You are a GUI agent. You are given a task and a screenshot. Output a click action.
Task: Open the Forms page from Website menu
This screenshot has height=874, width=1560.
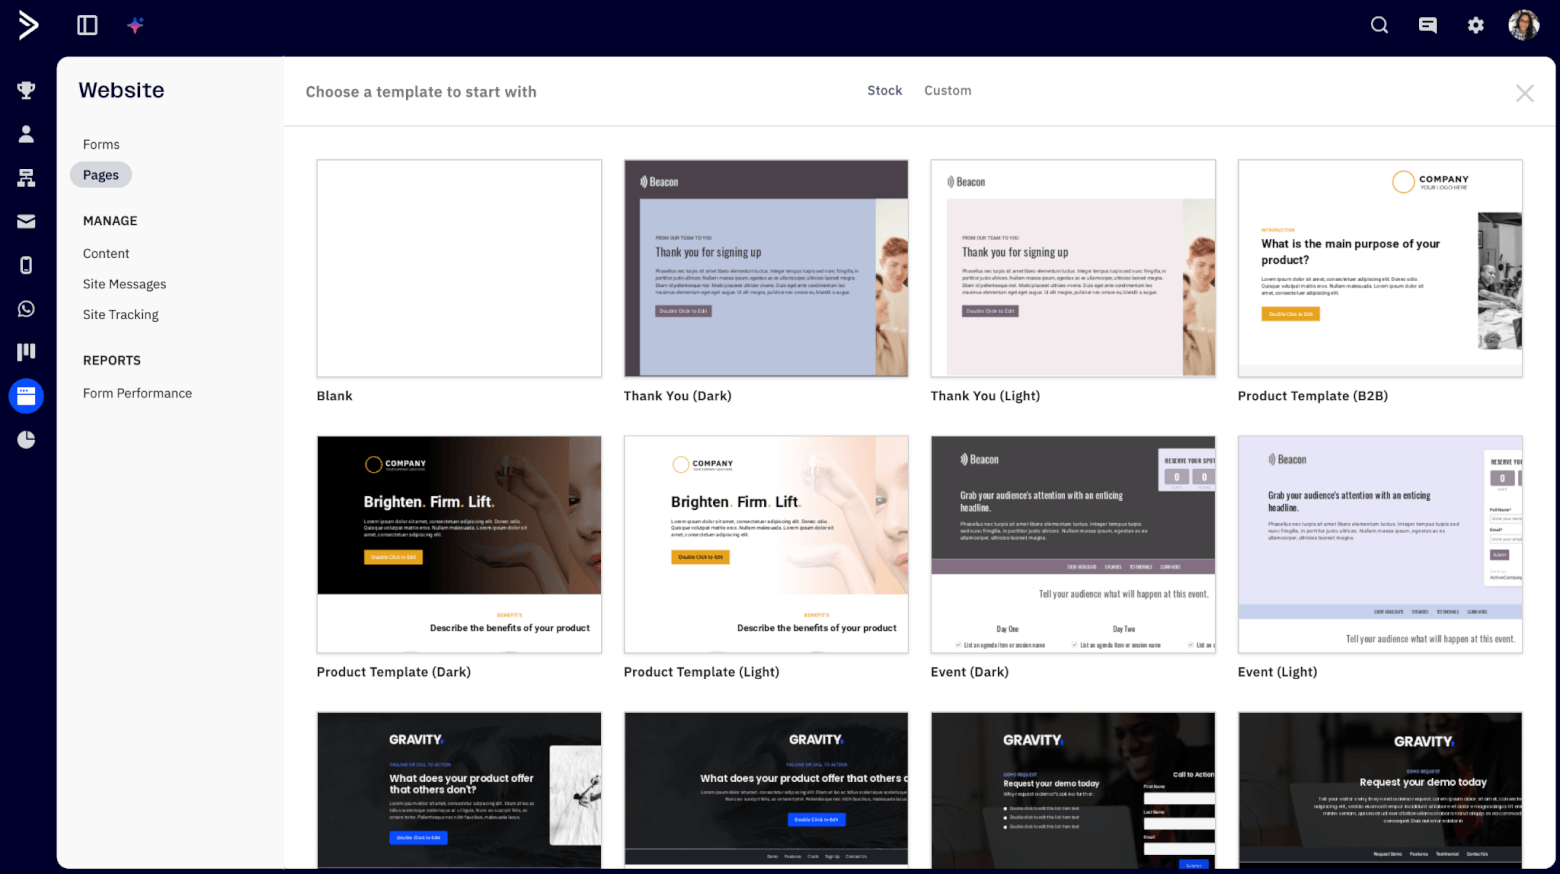pyautogui.click(x=101, y=143)
